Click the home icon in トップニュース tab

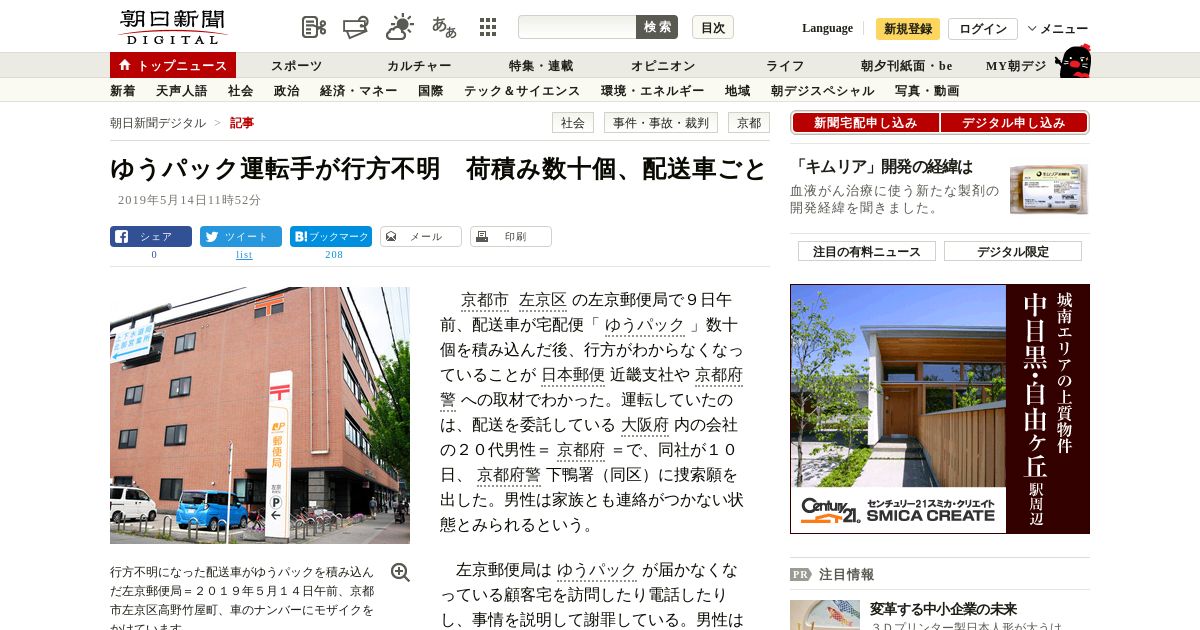click(125, 65)
